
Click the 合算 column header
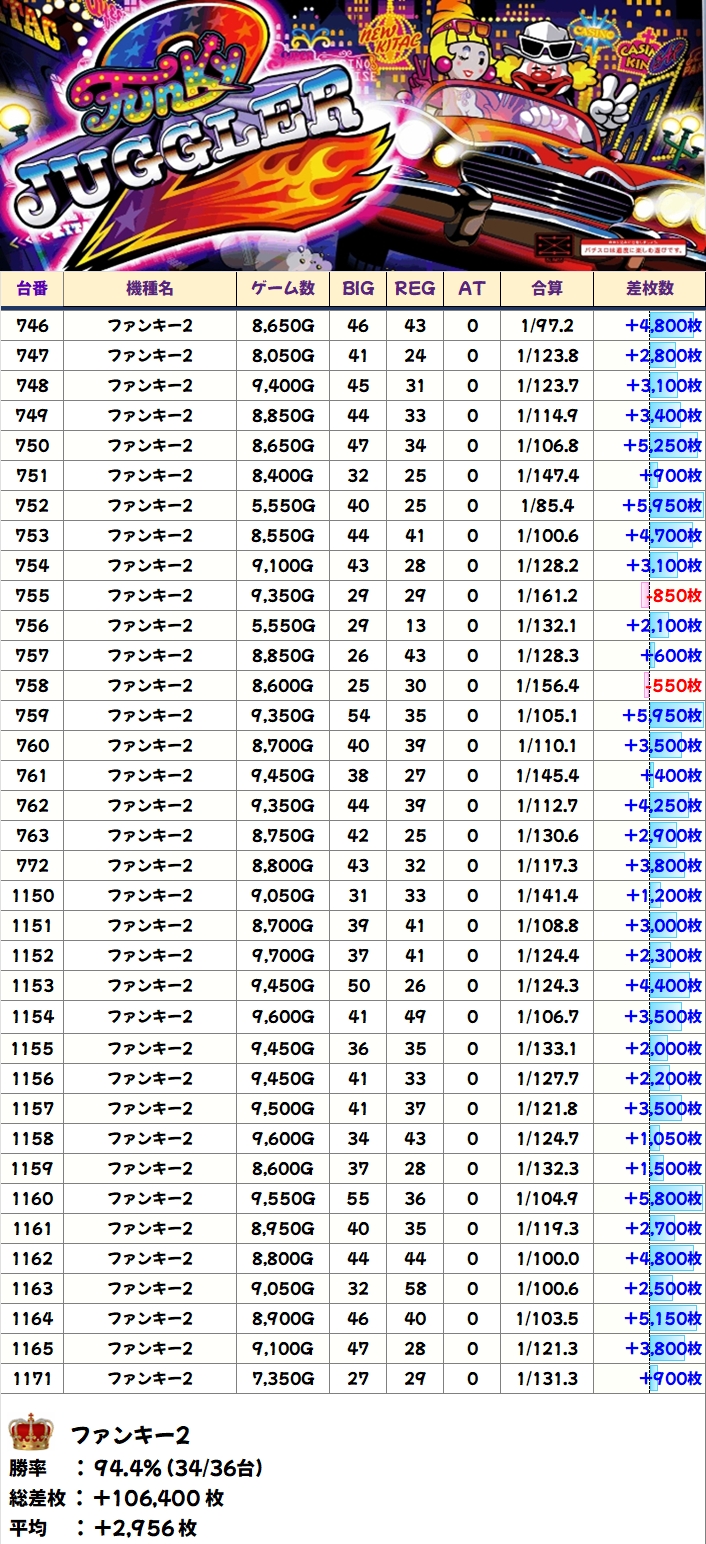coord(547,288)
